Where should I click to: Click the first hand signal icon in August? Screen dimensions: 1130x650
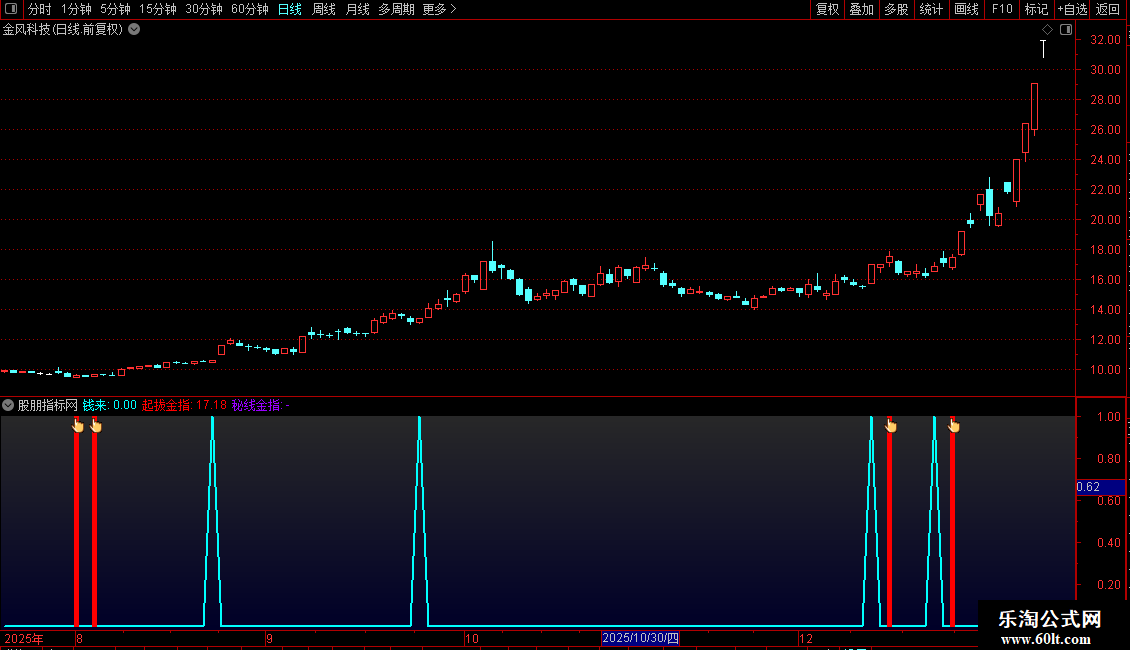pos(78,426)
